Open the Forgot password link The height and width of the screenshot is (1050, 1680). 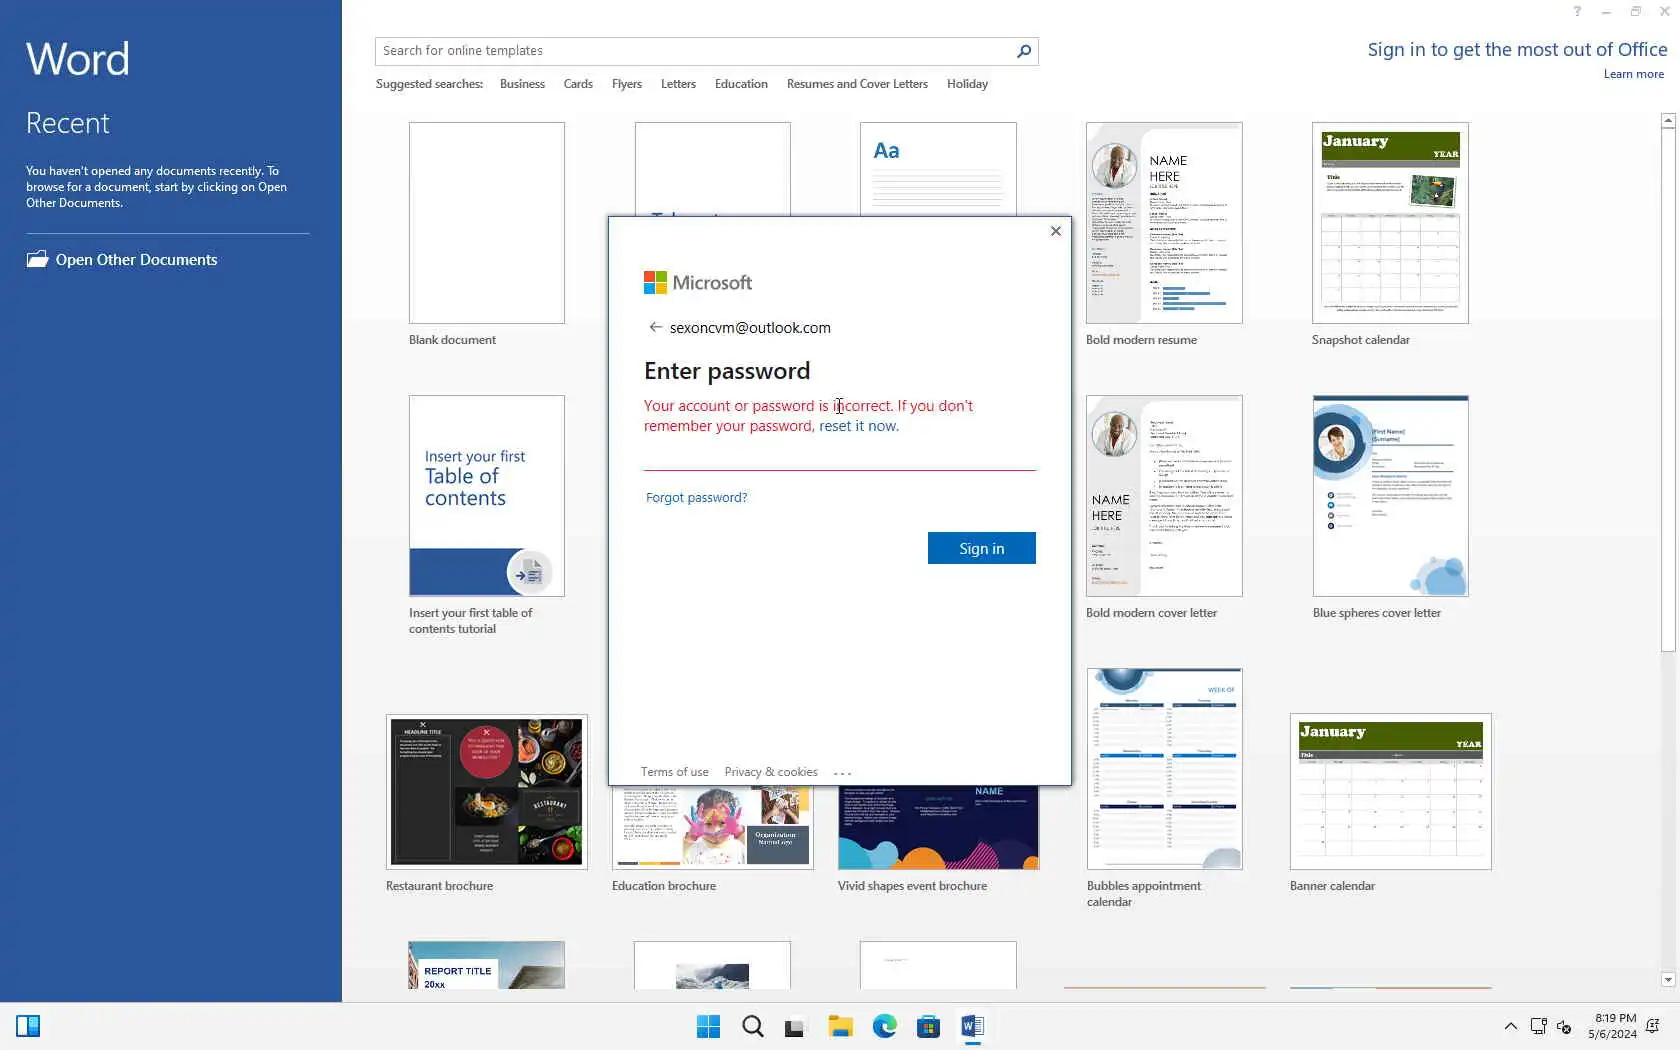696,497
